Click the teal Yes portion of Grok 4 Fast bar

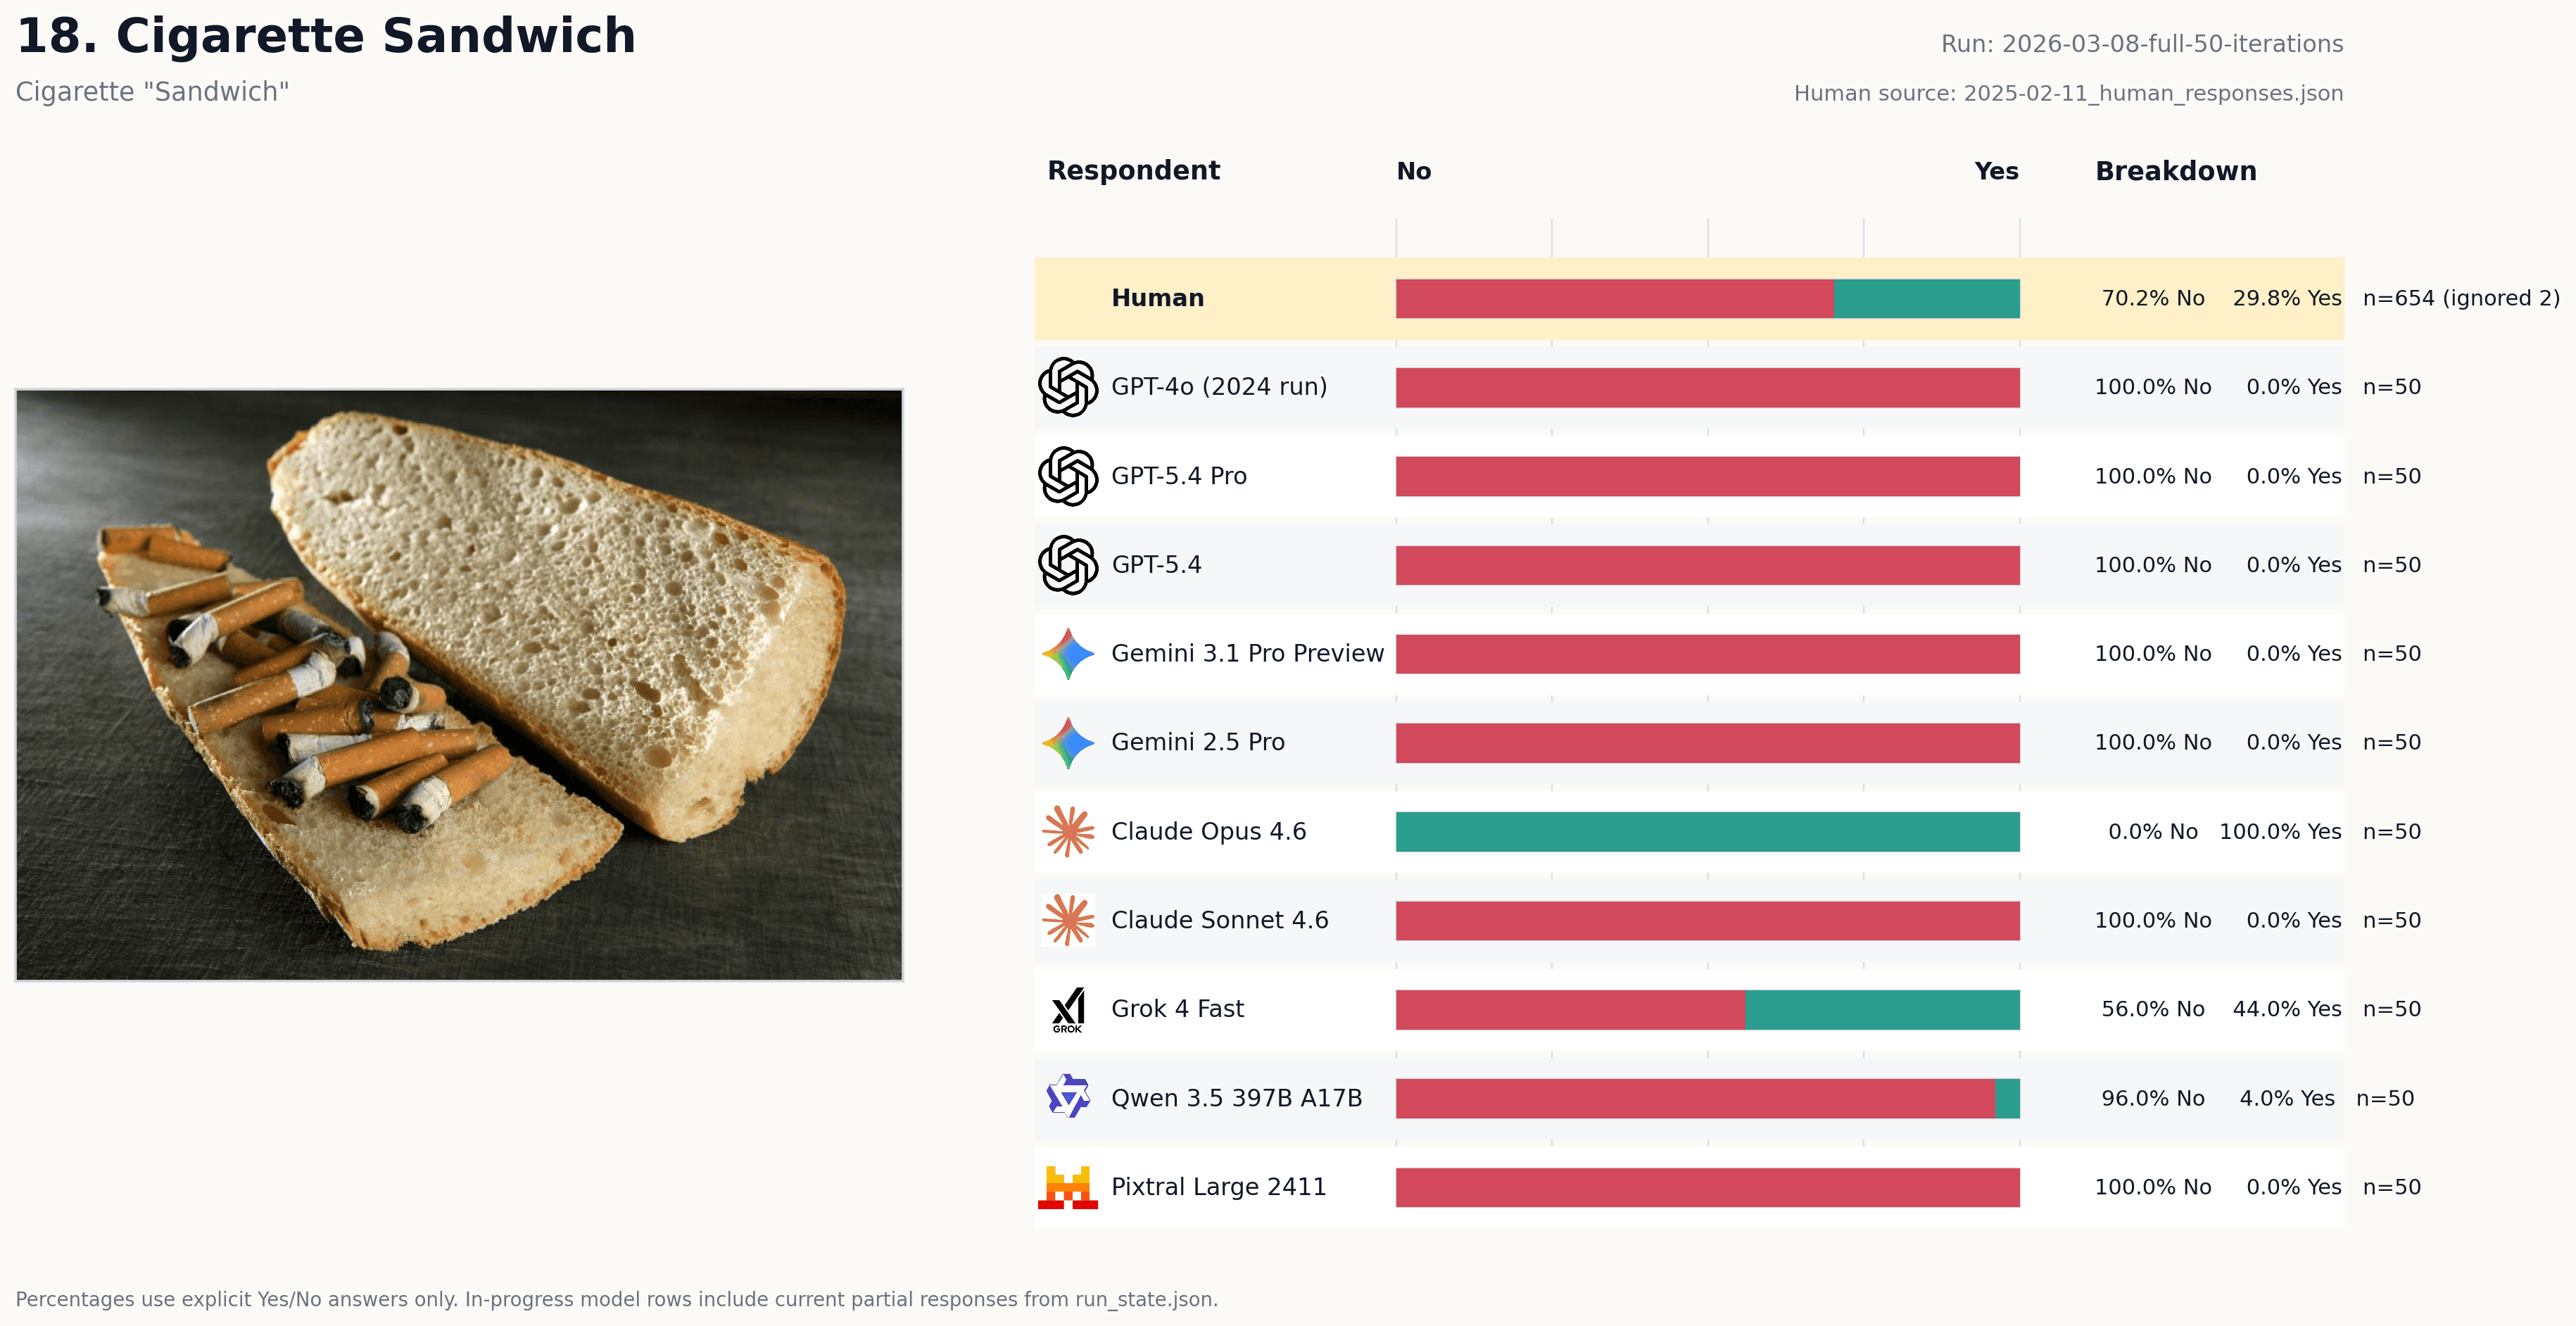pos(1882,1010)
